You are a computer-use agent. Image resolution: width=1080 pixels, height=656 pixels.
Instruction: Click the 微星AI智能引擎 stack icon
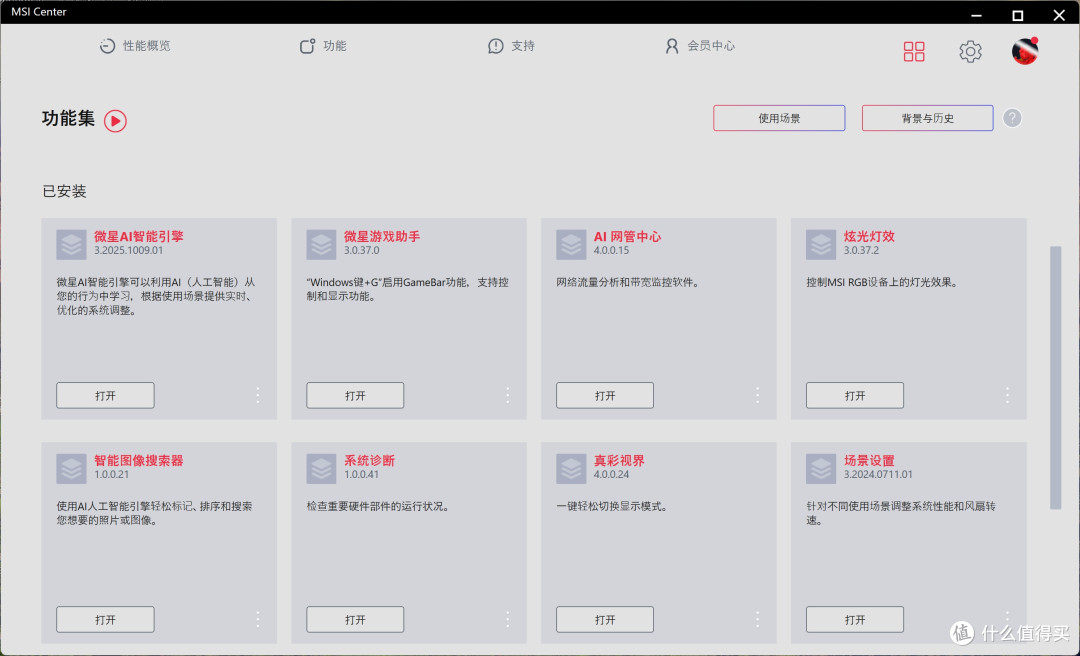pos(72,245)
